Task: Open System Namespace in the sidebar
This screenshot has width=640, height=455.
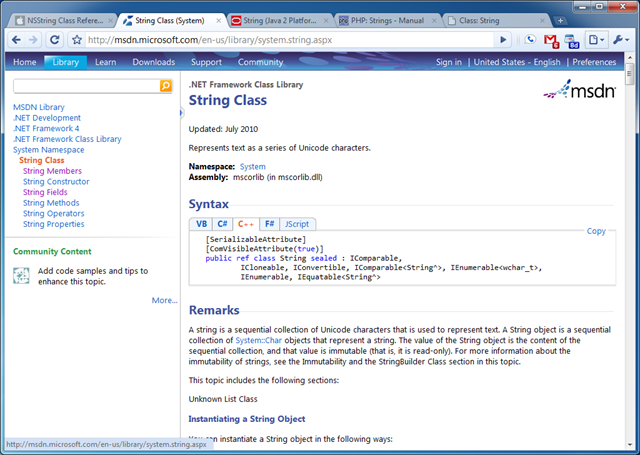Action: point(49,150)
